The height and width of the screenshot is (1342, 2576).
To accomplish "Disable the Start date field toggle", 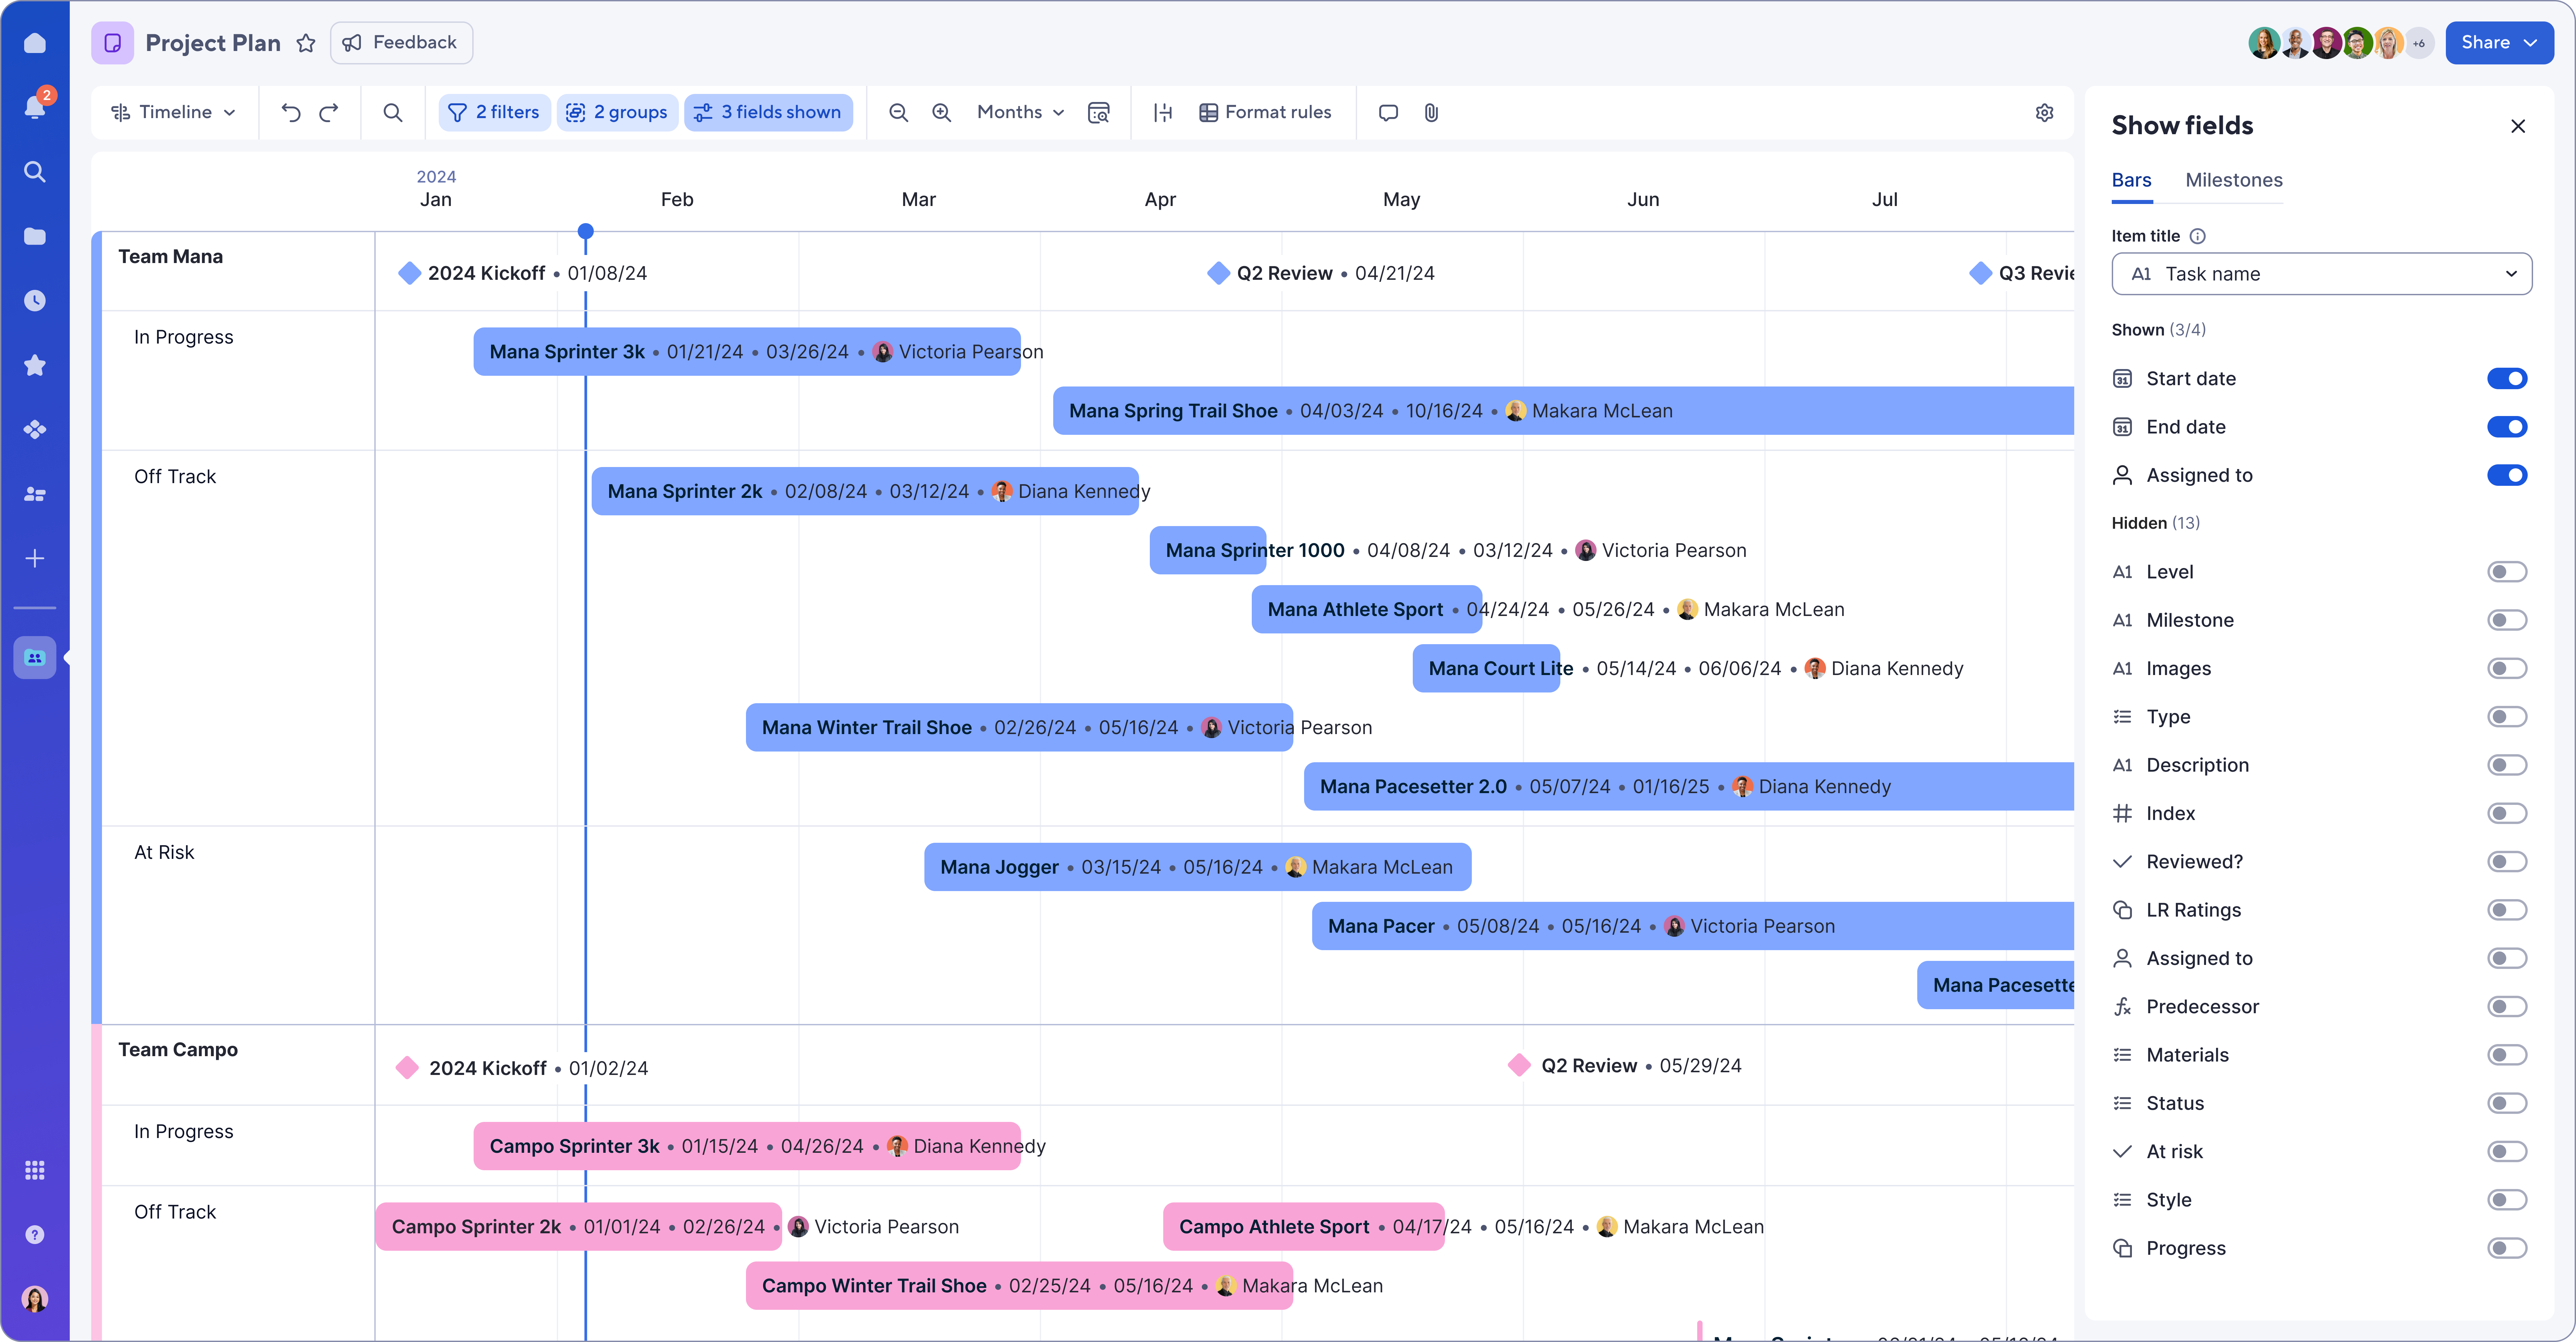I will point(2507,378).
